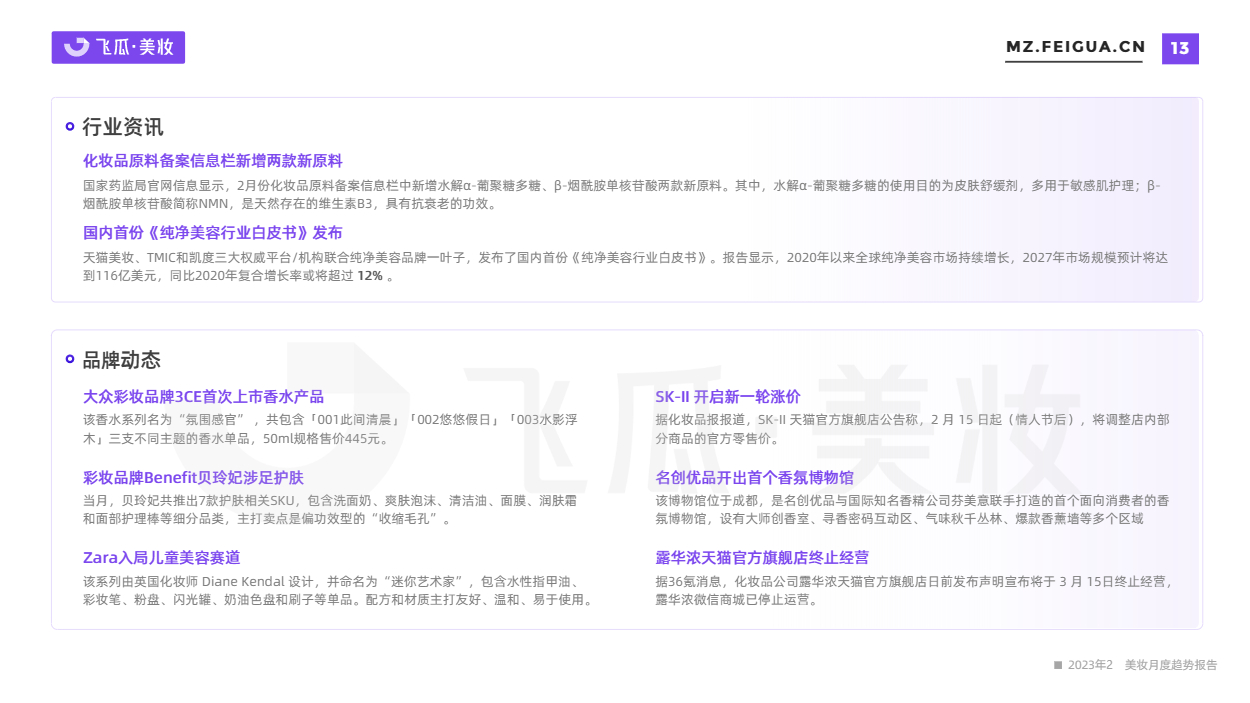The height and width of the screenshot is (703, 1250).
Task: Click the paragraph starting 天猫美妆、TMIC和凯度
Action: pos(626,267)
